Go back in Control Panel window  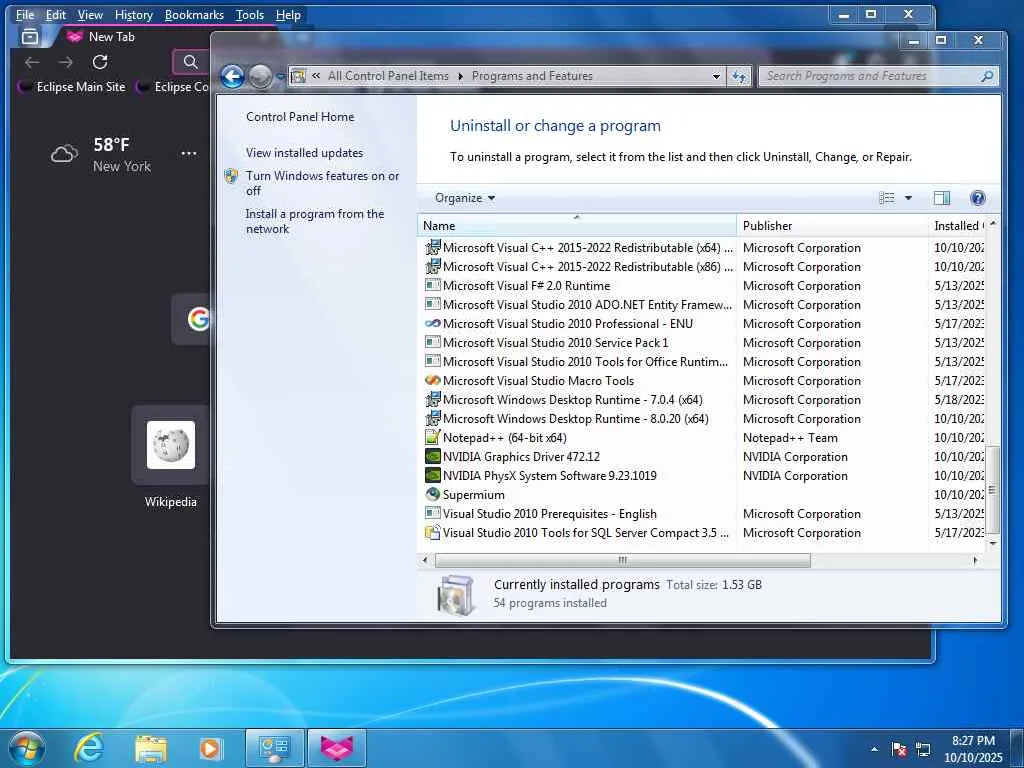[x=232, y=76]
